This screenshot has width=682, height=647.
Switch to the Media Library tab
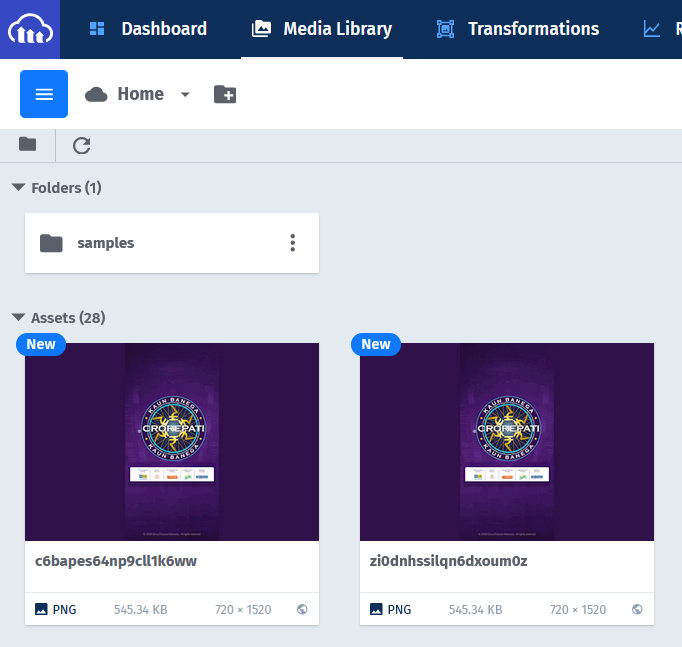pyautogui.click(x=322, y=29)
